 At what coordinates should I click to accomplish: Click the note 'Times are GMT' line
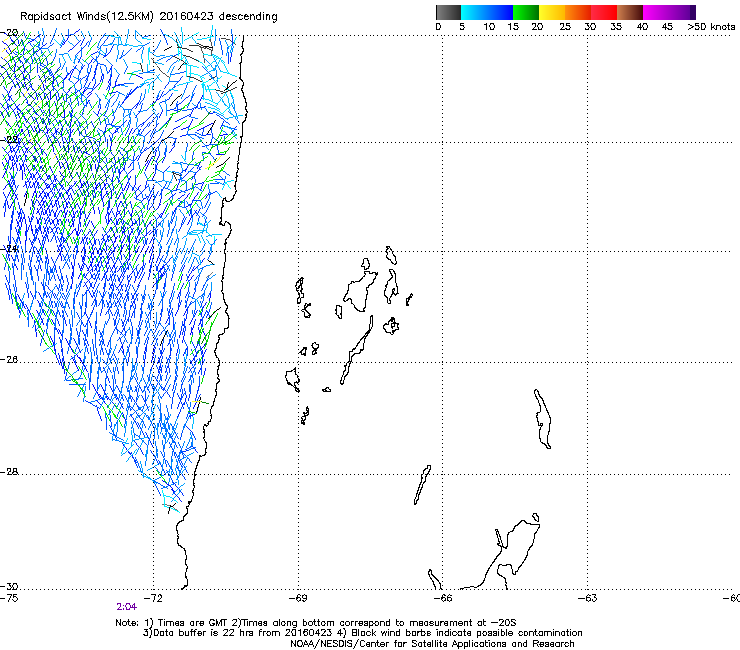[316, 623]
